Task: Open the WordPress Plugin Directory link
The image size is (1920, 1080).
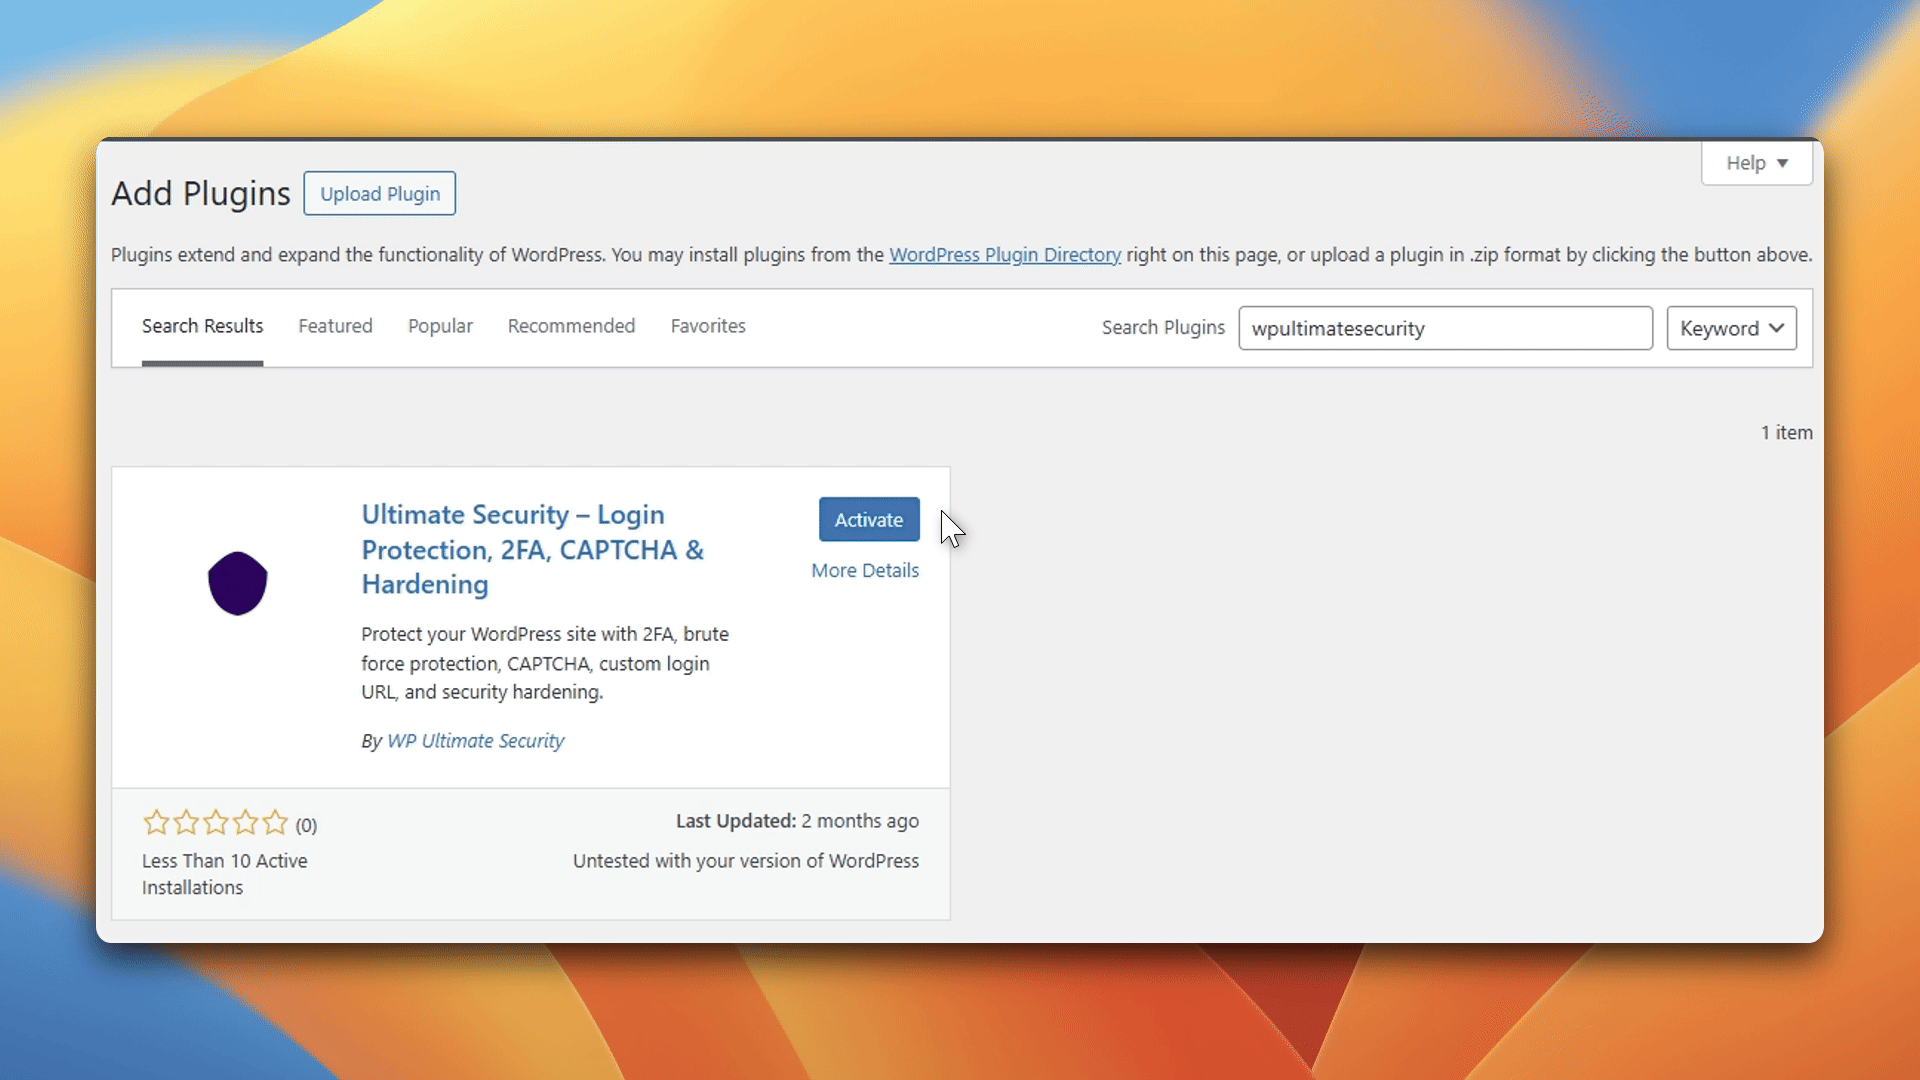Action: click(1004, 255)
